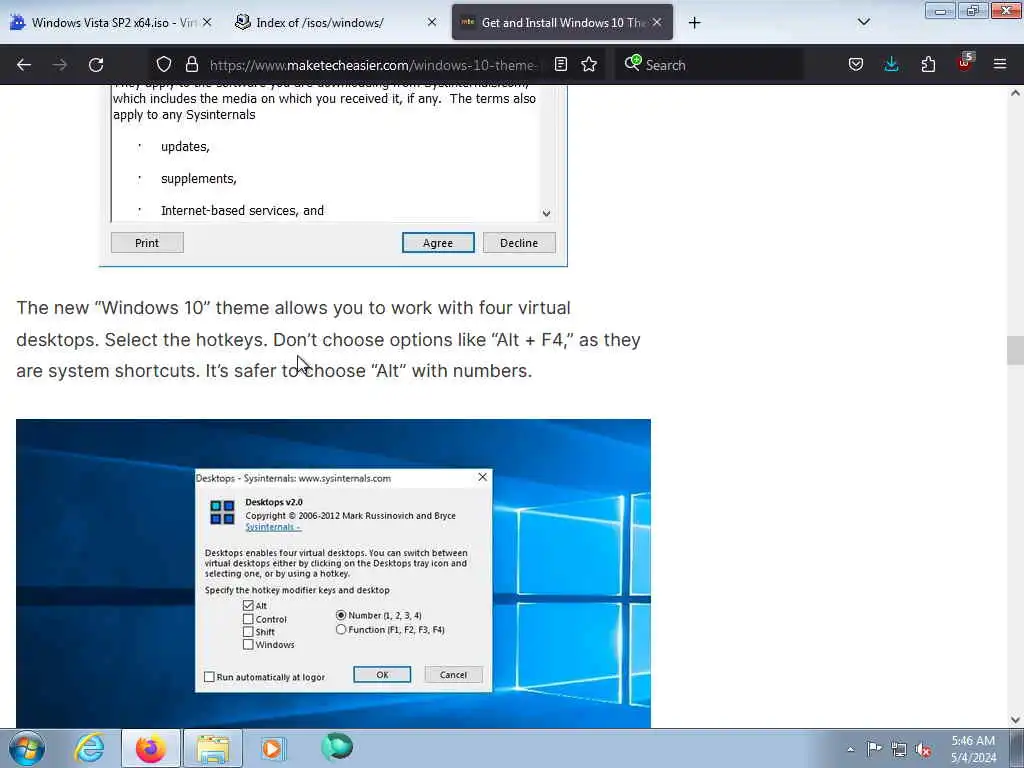This screenshot has width=1024, height=768.
Task: Open Action Center flag icon
Action: [874, 749]
